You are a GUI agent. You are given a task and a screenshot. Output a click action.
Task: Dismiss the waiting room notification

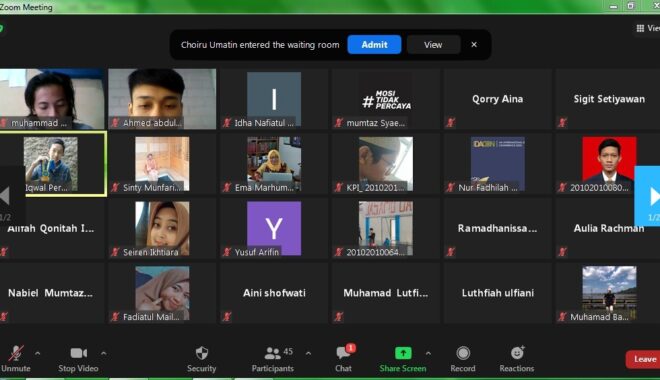(474, 45)
